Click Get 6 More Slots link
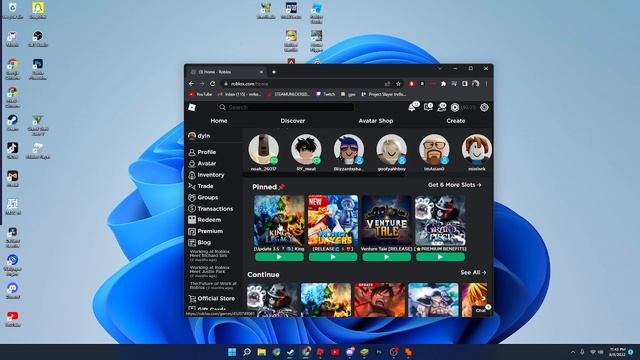This screenshot has height=360, width=640. coord(454,185)
